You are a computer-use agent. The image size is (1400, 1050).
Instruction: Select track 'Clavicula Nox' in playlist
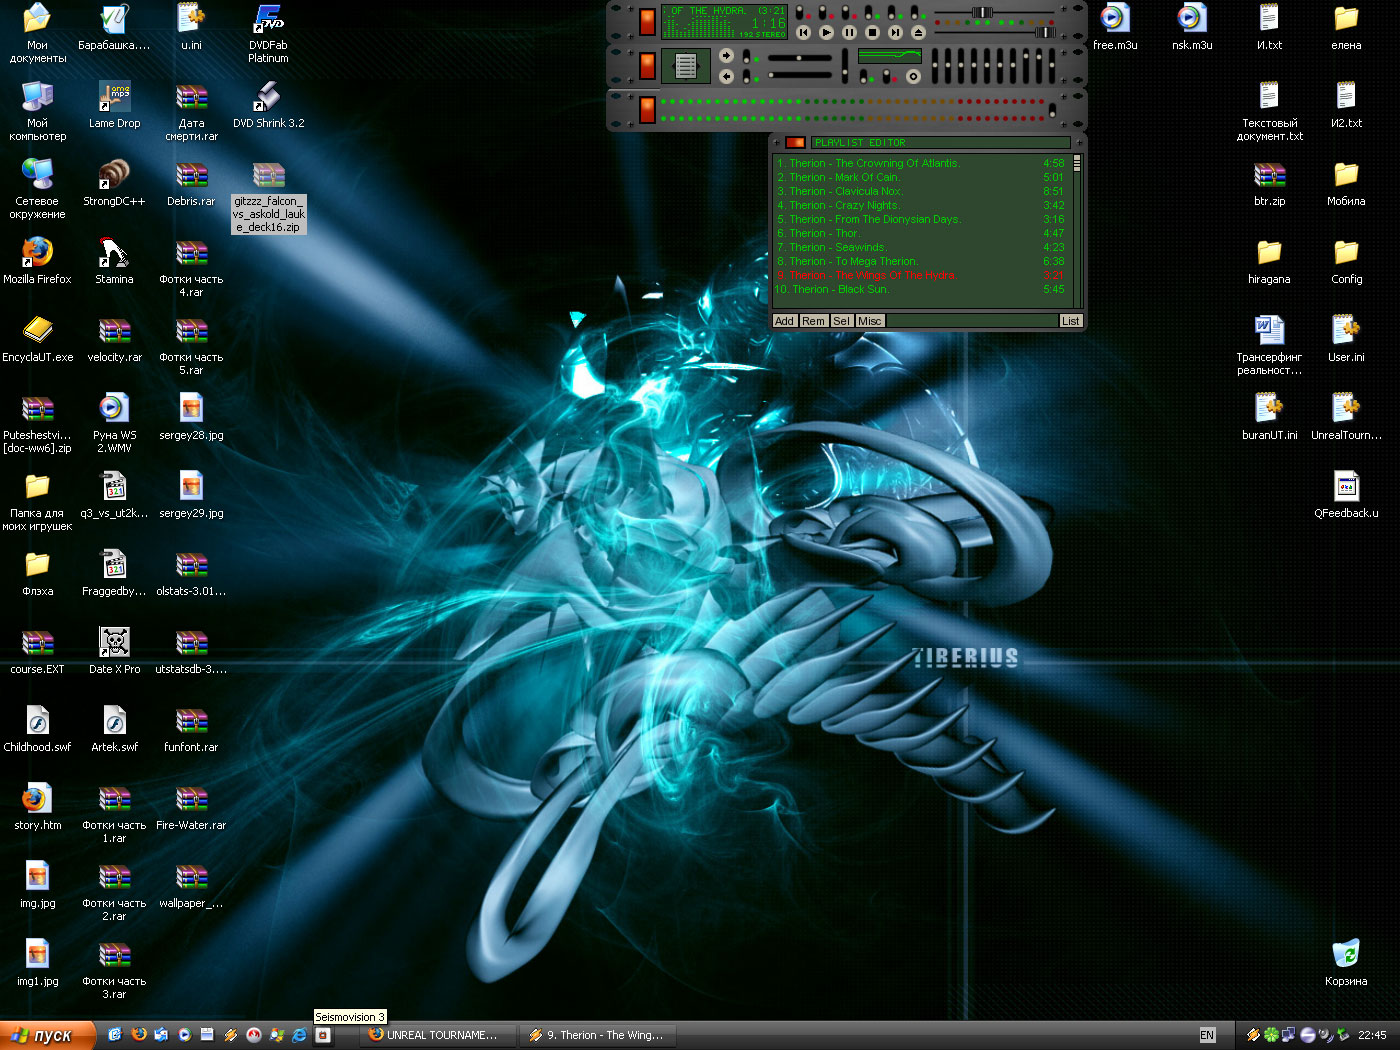[x=921, y=191]
